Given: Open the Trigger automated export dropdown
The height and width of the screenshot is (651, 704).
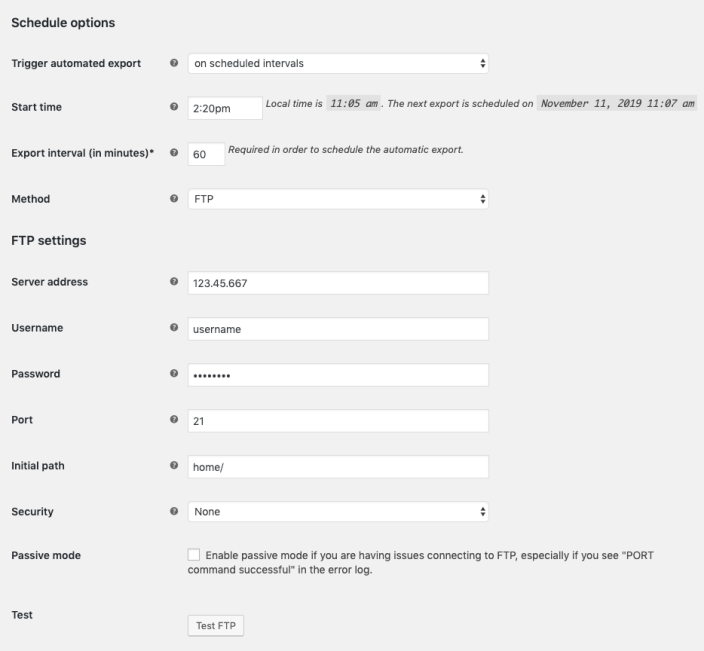Looking at the screenshot, I should pos(338,64).
